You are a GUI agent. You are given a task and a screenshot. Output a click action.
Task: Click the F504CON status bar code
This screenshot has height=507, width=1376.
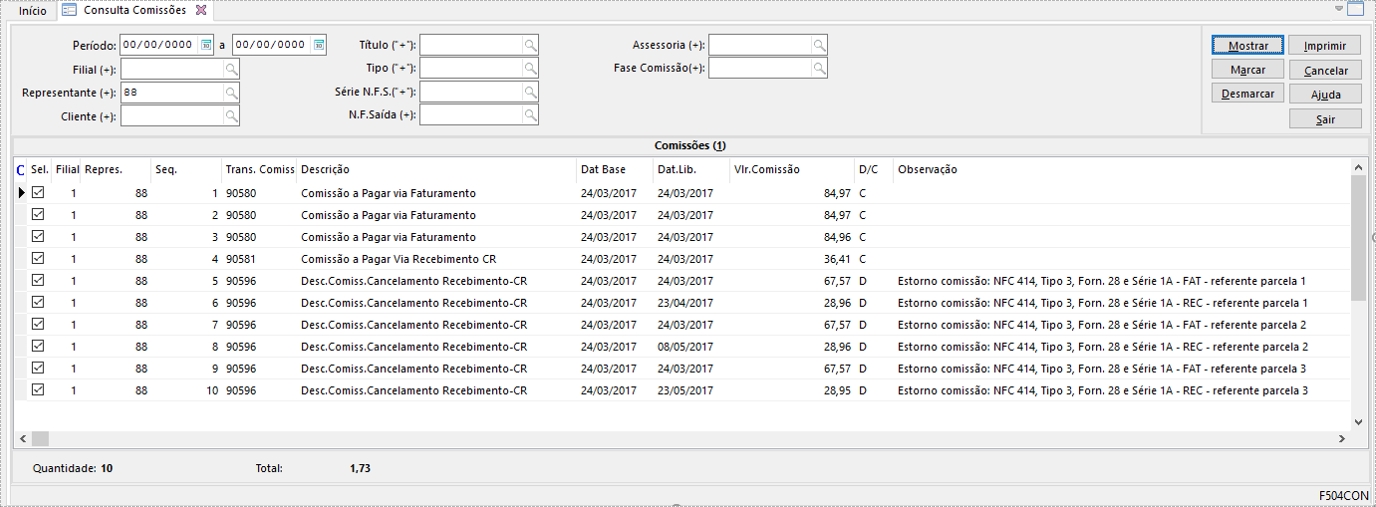pyautogui.click(x=1343, y=495)
